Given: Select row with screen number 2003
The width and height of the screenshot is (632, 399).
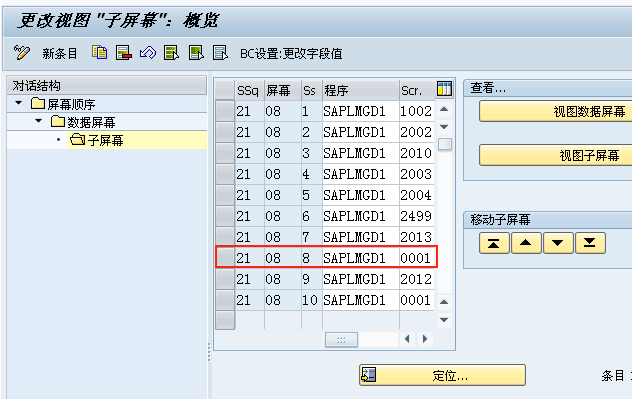Looking at the screenshot, I should coord(225,174).
